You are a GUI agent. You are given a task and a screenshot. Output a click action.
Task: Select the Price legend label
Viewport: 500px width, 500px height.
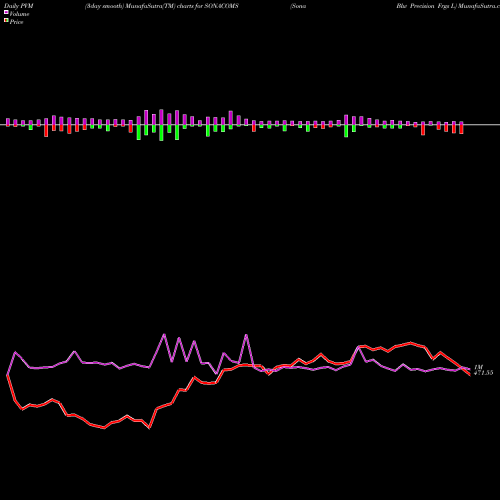click(x=16, y=22)
